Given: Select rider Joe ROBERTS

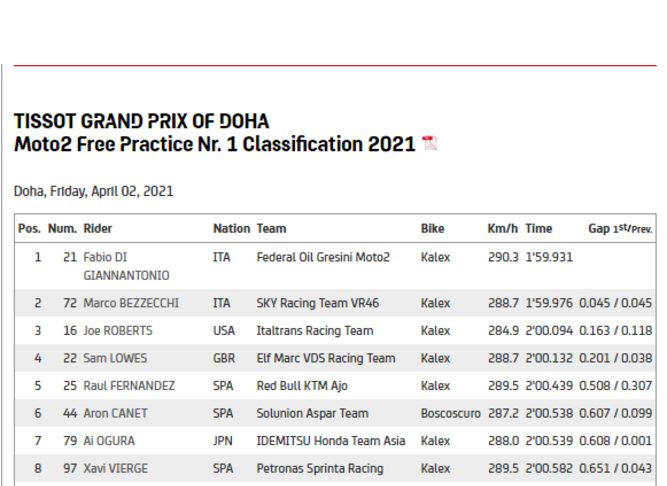Looking at the screenshot, I should (118, 331).
